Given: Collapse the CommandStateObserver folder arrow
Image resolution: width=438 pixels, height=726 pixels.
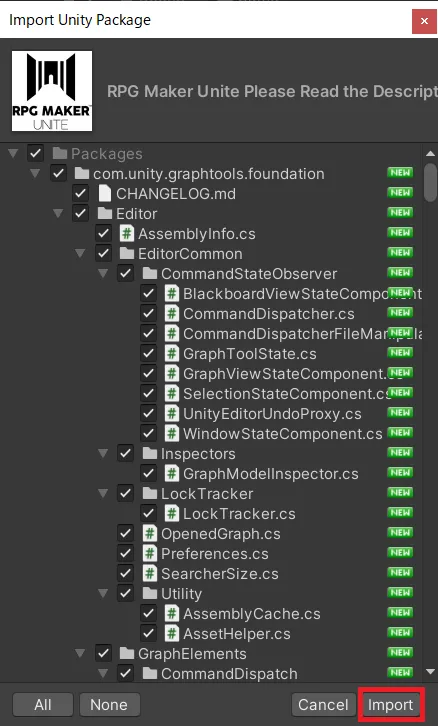Looking at the screenshot, I should pyautogui.click(x=103, y=273).
